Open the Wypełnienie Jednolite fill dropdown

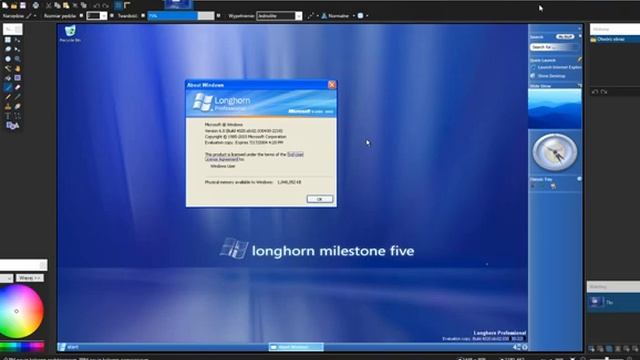pos(279,16)
